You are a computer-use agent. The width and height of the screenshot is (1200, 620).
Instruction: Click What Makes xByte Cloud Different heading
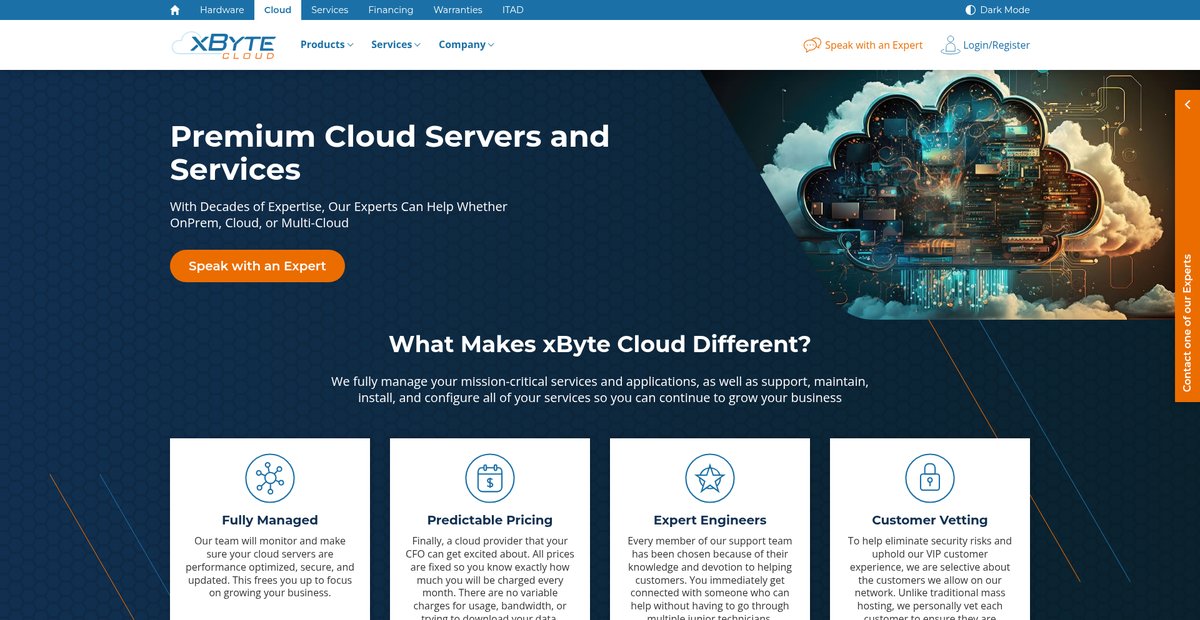point(600,345)
